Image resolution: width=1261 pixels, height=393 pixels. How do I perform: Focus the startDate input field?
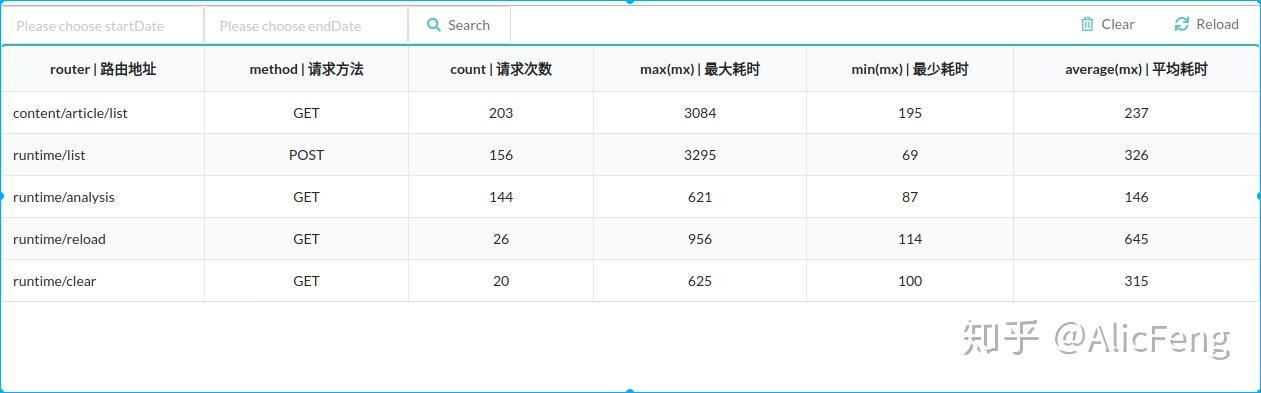[102, 25]
